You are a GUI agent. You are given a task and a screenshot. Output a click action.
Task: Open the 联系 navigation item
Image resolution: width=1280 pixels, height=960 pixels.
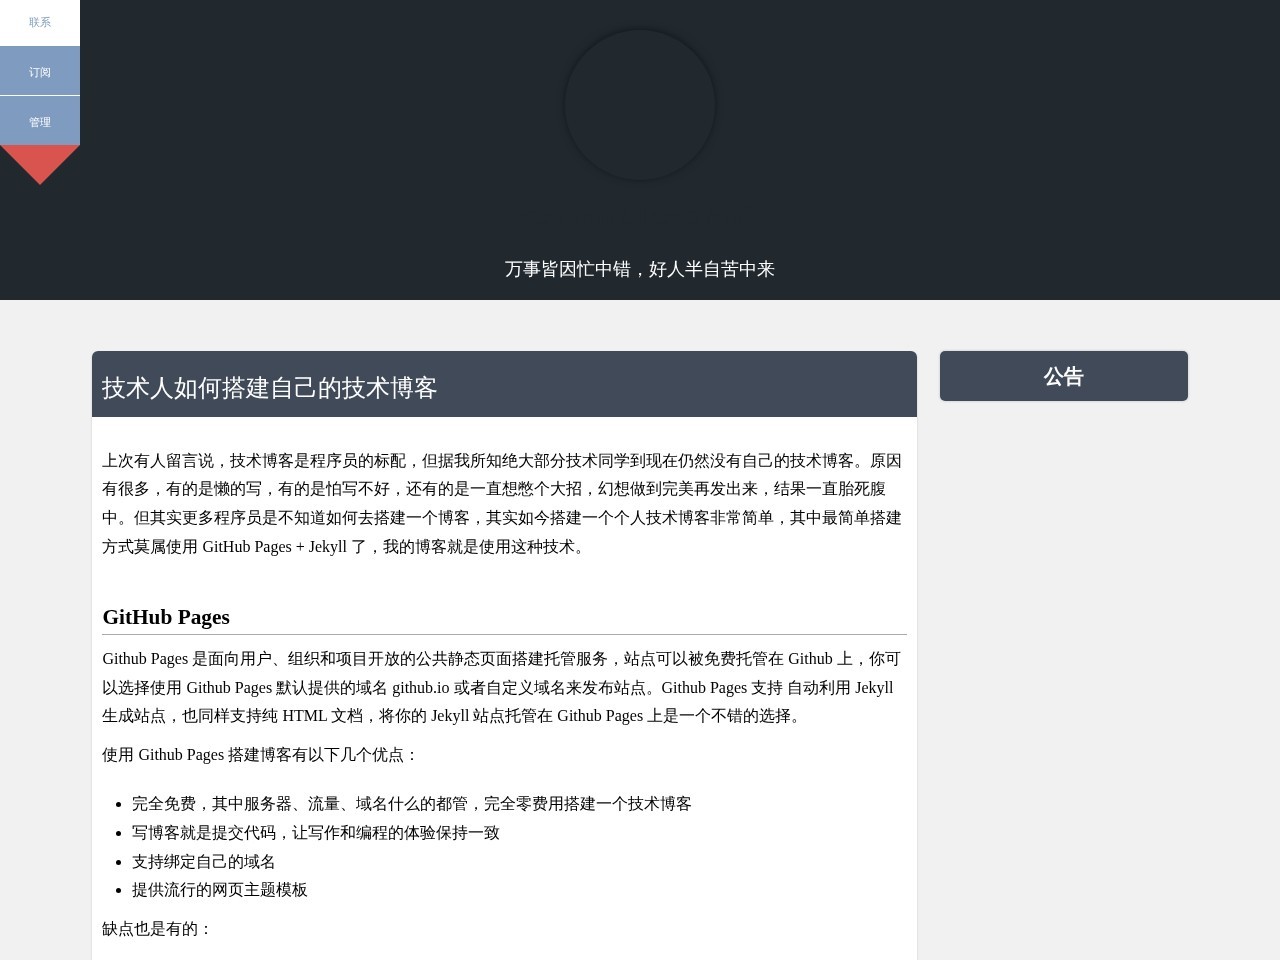40,22
